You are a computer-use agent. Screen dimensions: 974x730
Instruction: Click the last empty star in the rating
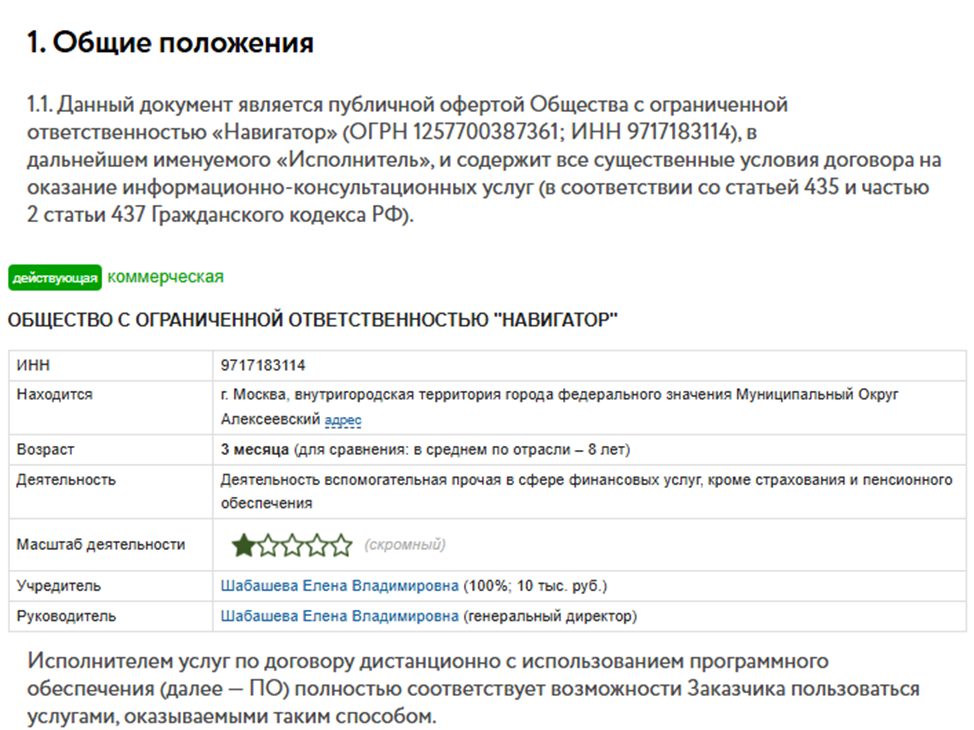click(x=340, y=545)
